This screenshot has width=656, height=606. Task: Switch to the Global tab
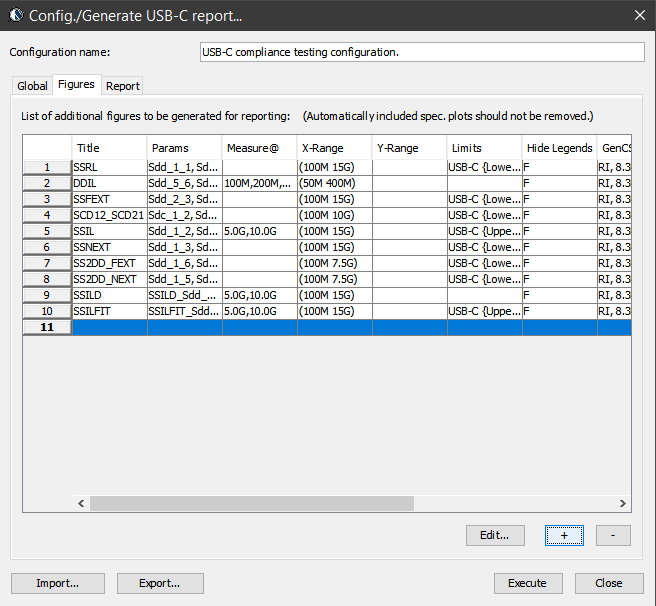pos(32,86)
